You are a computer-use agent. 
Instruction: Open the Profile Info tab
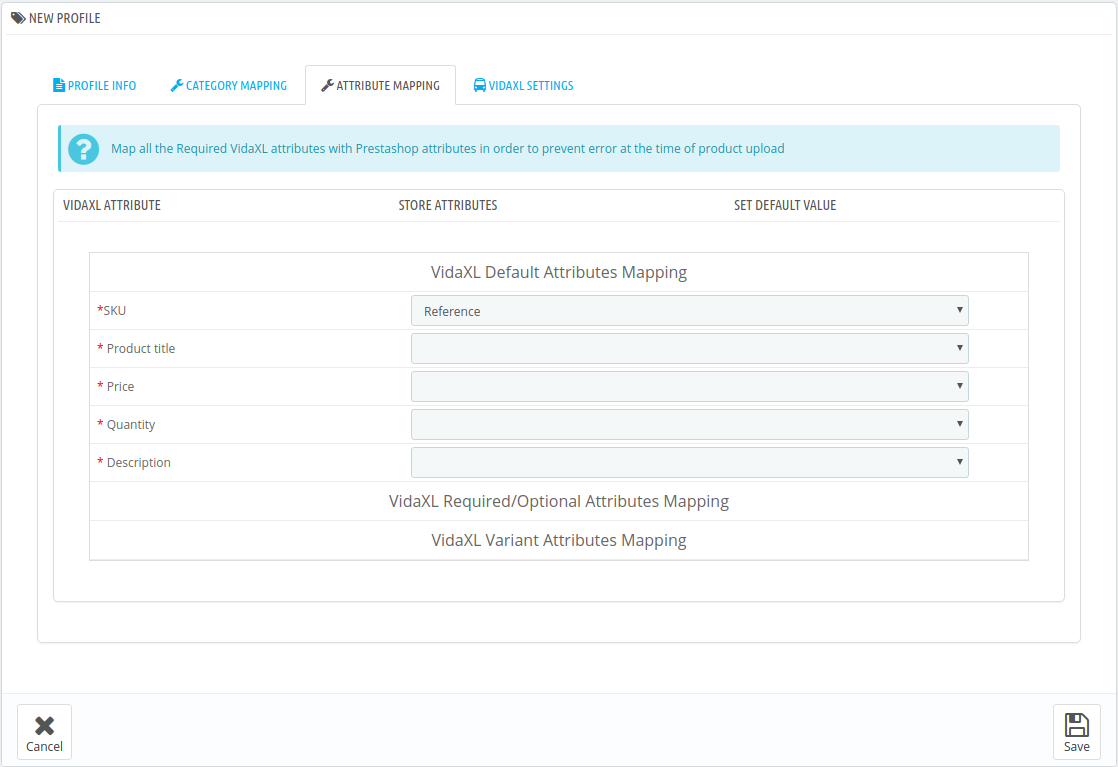click(x=95, y=86)
